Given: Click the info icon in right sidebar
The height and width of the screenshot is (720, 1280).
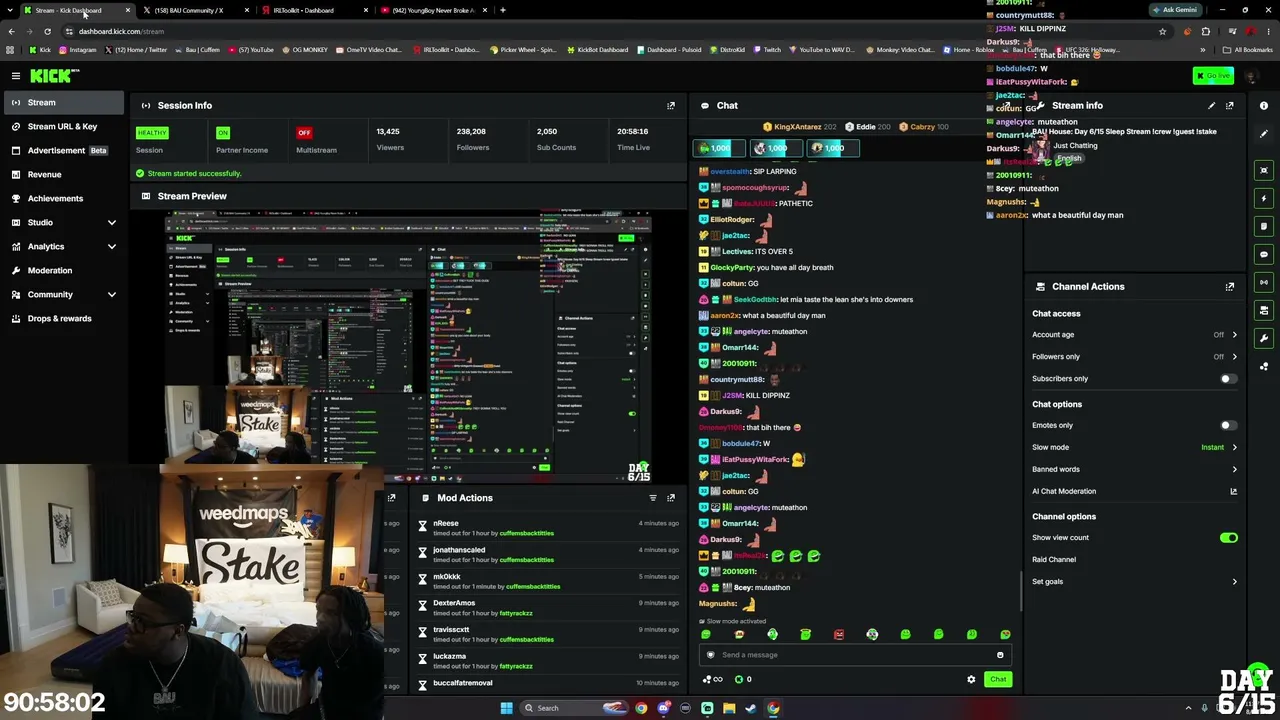Looking at the screenshot, I should pyautogui.click(x=1264, y=105).
